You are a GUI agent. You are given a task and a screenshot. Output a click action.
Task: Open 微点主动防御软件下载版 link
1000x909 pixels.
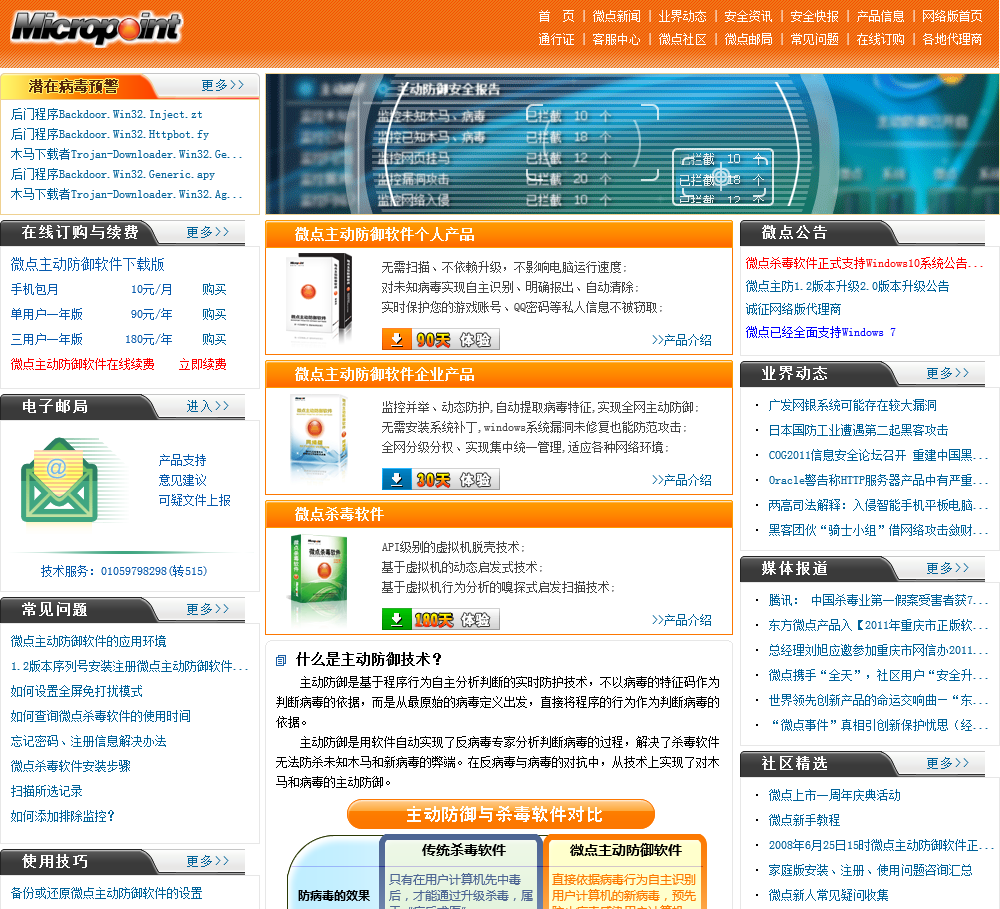[x=87, y=264]
